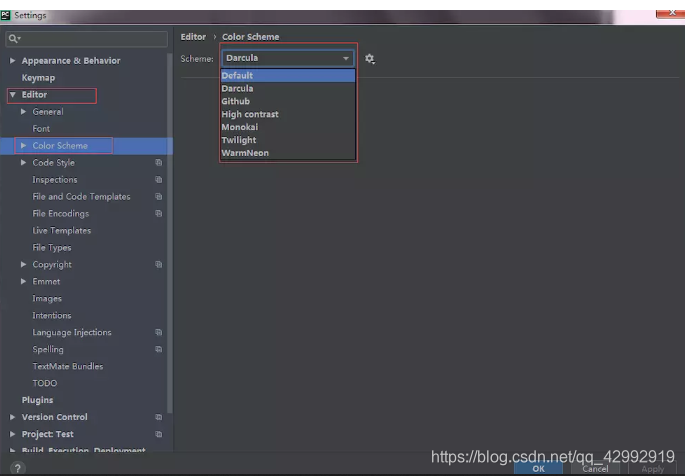685x476 pixels.
Task: Expand the Color Scheme node arrow
Action: pos(24,145)
